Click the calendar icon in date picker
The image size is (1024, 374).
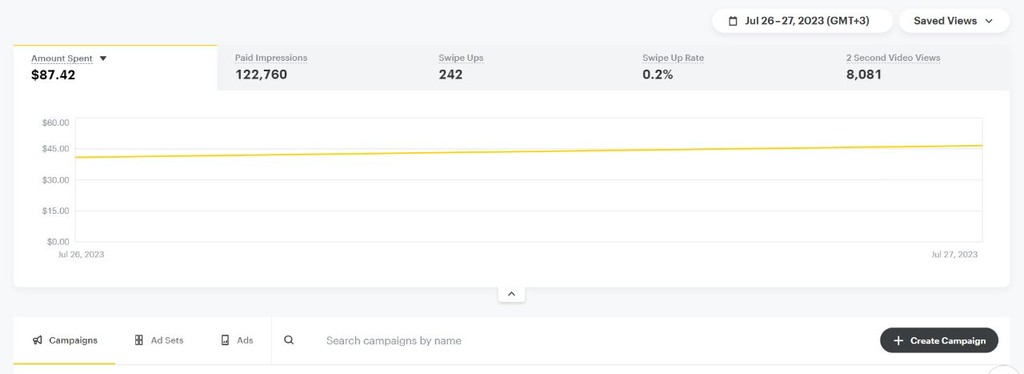coord(733,21)
